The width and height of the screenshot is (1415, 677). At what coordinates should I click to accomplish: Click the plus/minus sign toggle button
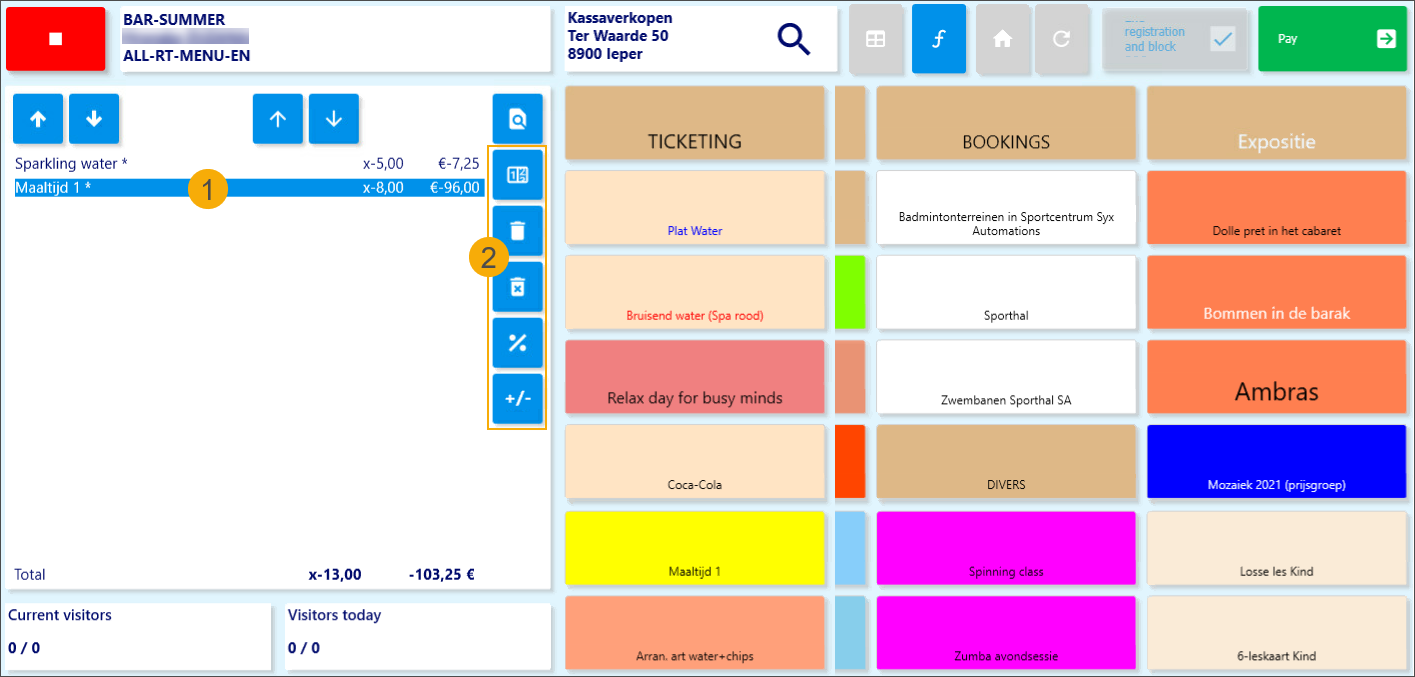tap(517, 399)
